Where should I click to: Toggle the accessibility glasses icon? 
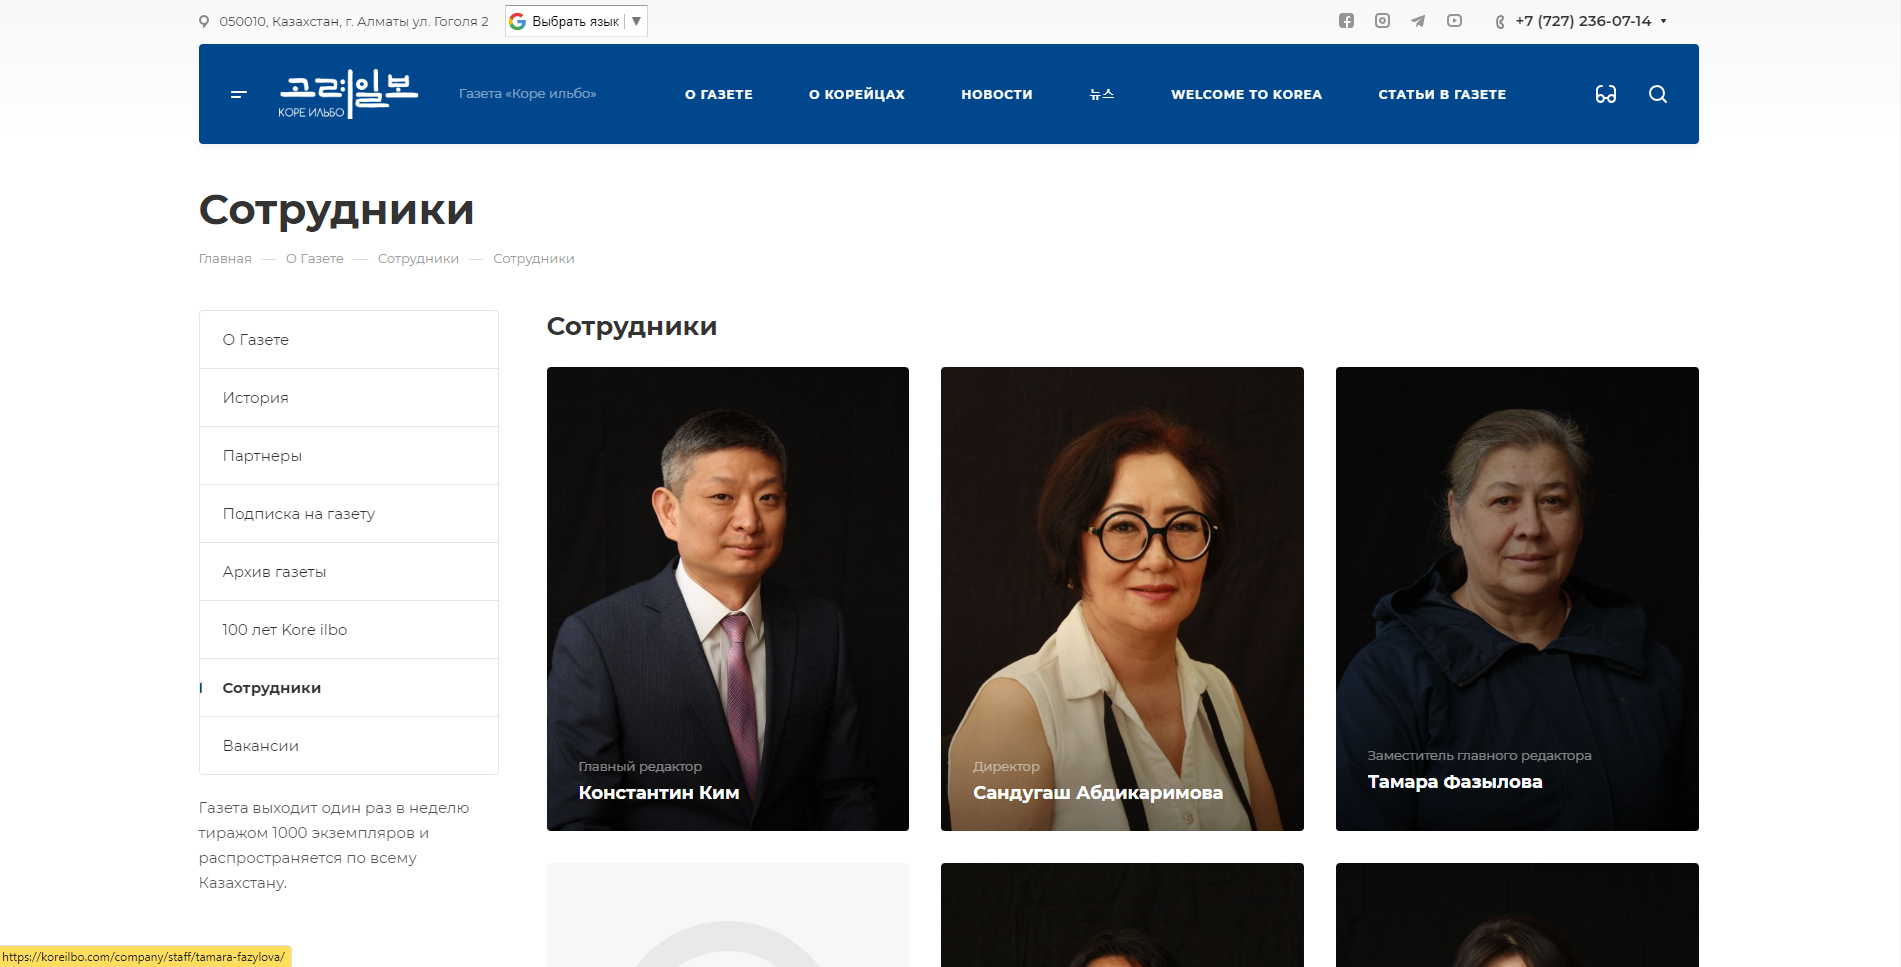1606,94
